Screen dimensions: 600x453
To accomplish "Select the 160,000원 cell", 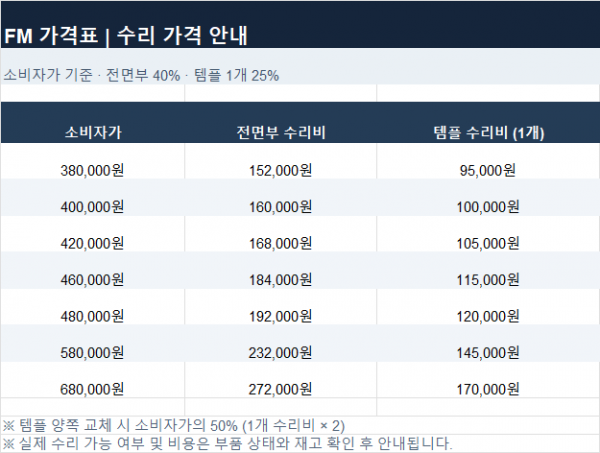I will point(280,197).
